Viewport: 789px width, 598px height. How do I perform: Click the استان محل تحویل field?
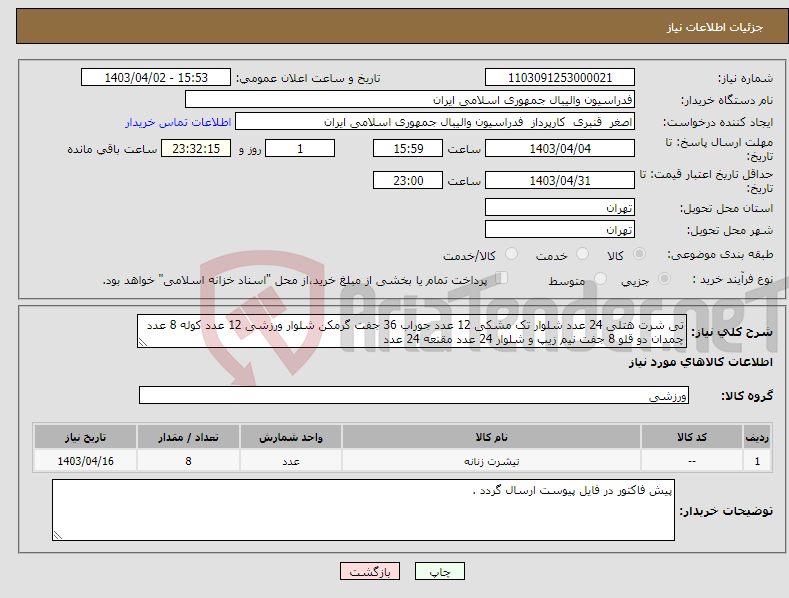[560, 207]
